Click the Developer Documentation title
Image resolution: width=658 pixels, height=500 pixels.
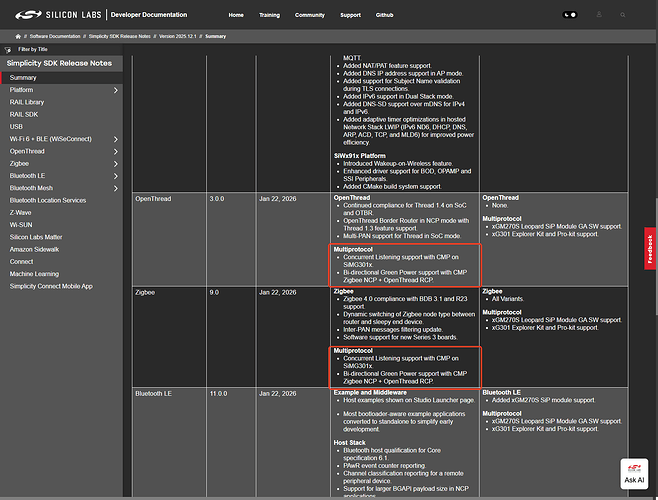149,15
